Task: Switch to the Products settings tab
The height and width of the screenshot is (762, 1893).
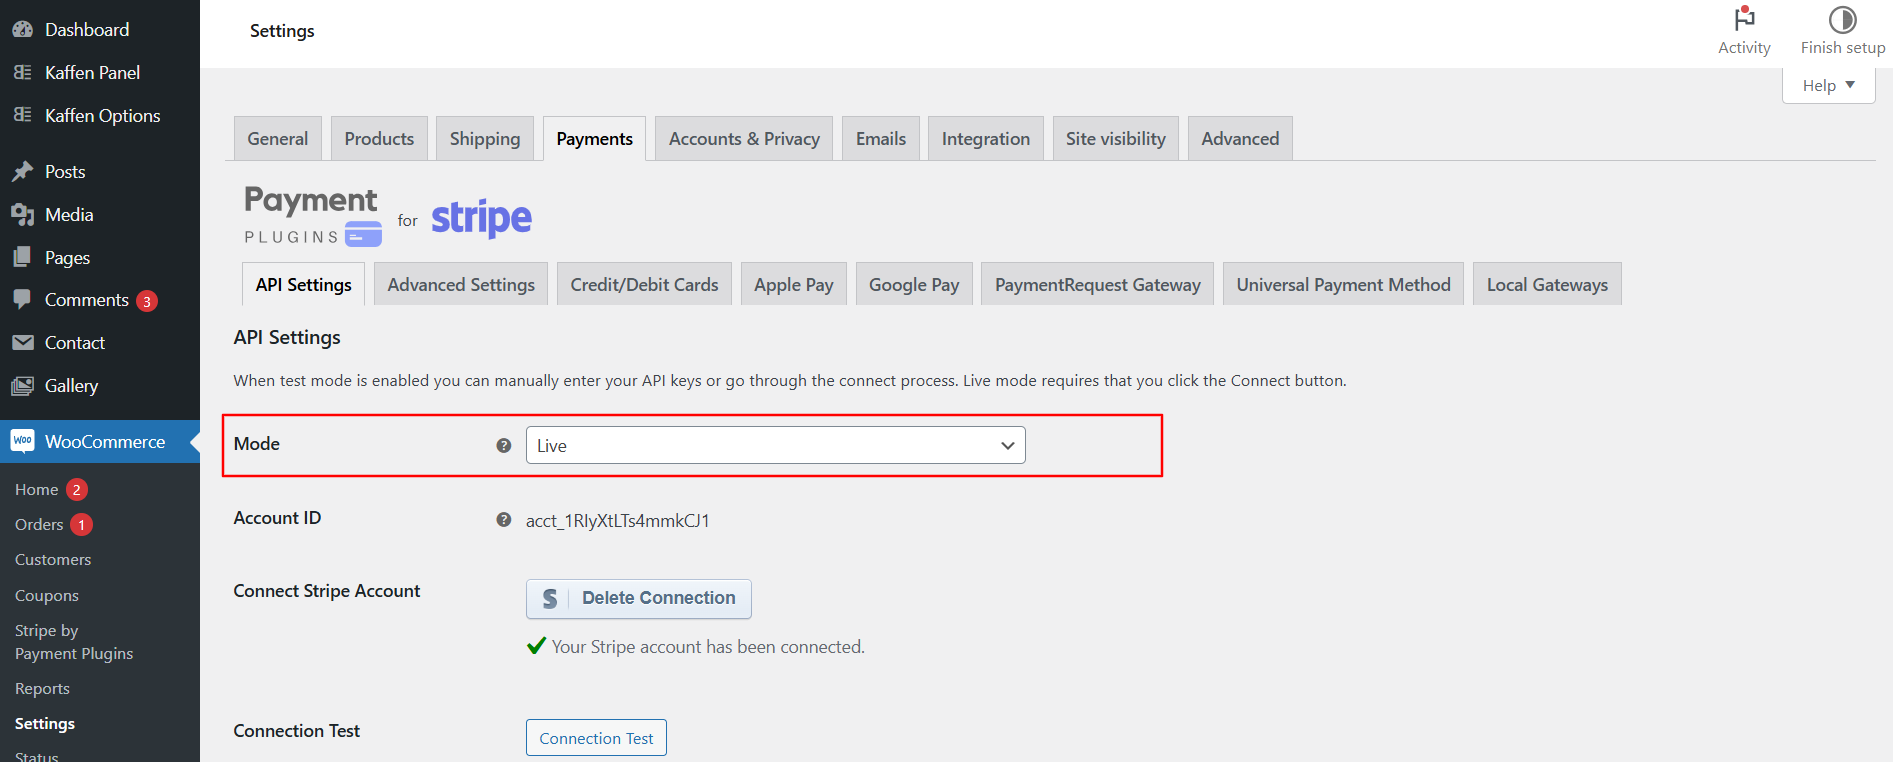Action: coord(379,139)
